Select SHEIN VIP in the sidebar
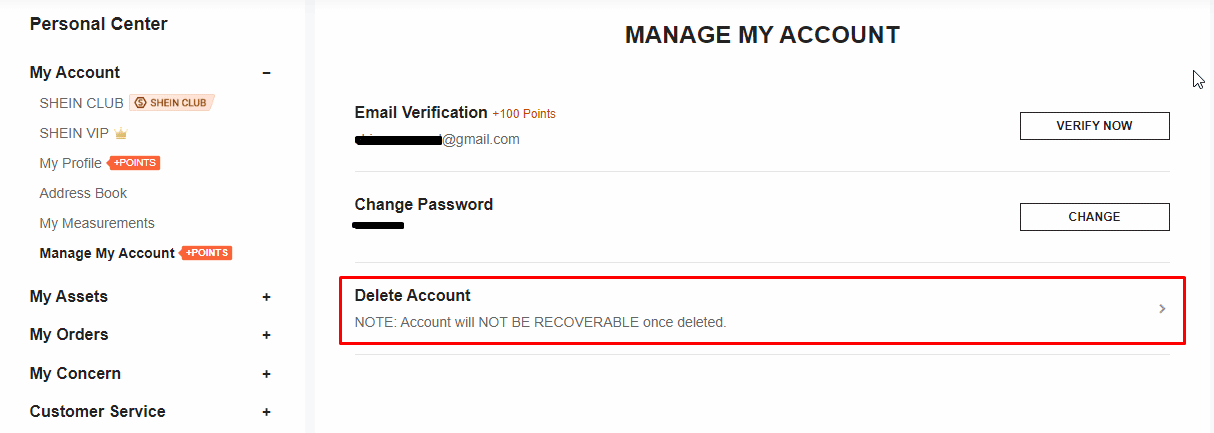1214x433 pixels. pyautogui.click(x=75, y=133)
